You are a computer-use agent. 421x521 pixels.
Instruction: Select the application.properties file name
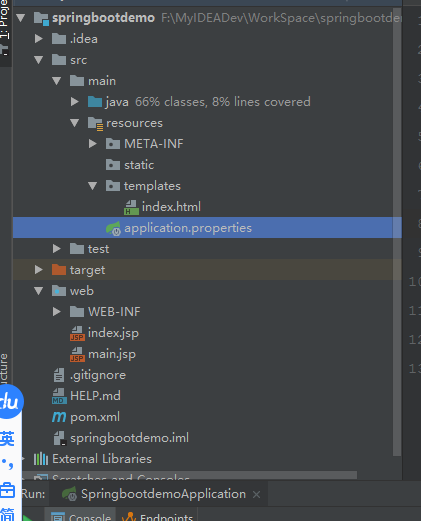tap(188, 229)
